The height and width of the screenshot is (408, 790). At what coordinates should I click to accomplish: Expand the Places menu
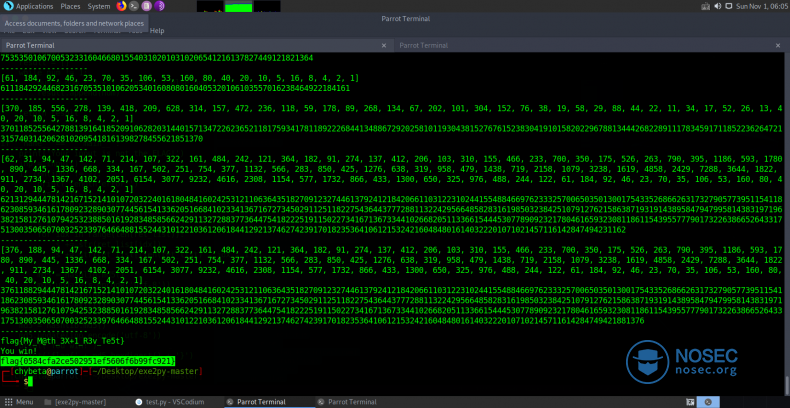(x=70, y=6)
